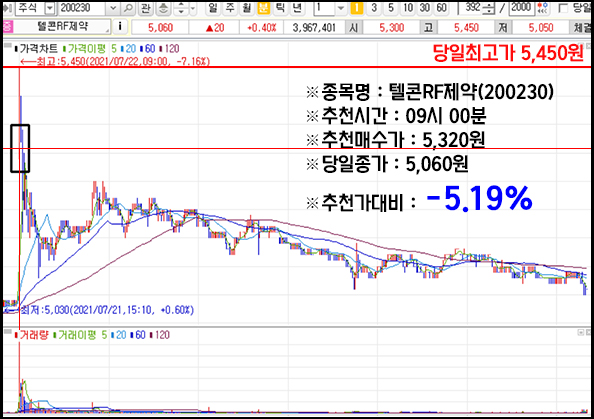Screen dimensions: 594x419
Task: Click the skip-to-start arrow icon at toolbar left
Action: pos(7,8)
